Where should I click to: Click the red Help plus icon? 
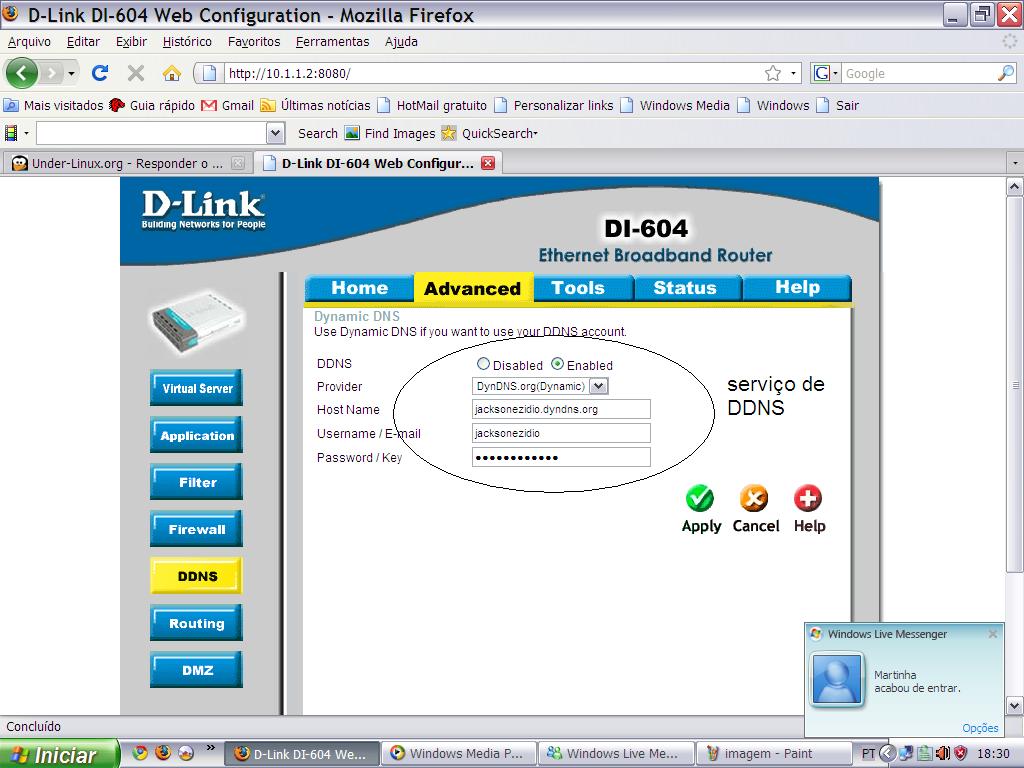coord(808,499)
